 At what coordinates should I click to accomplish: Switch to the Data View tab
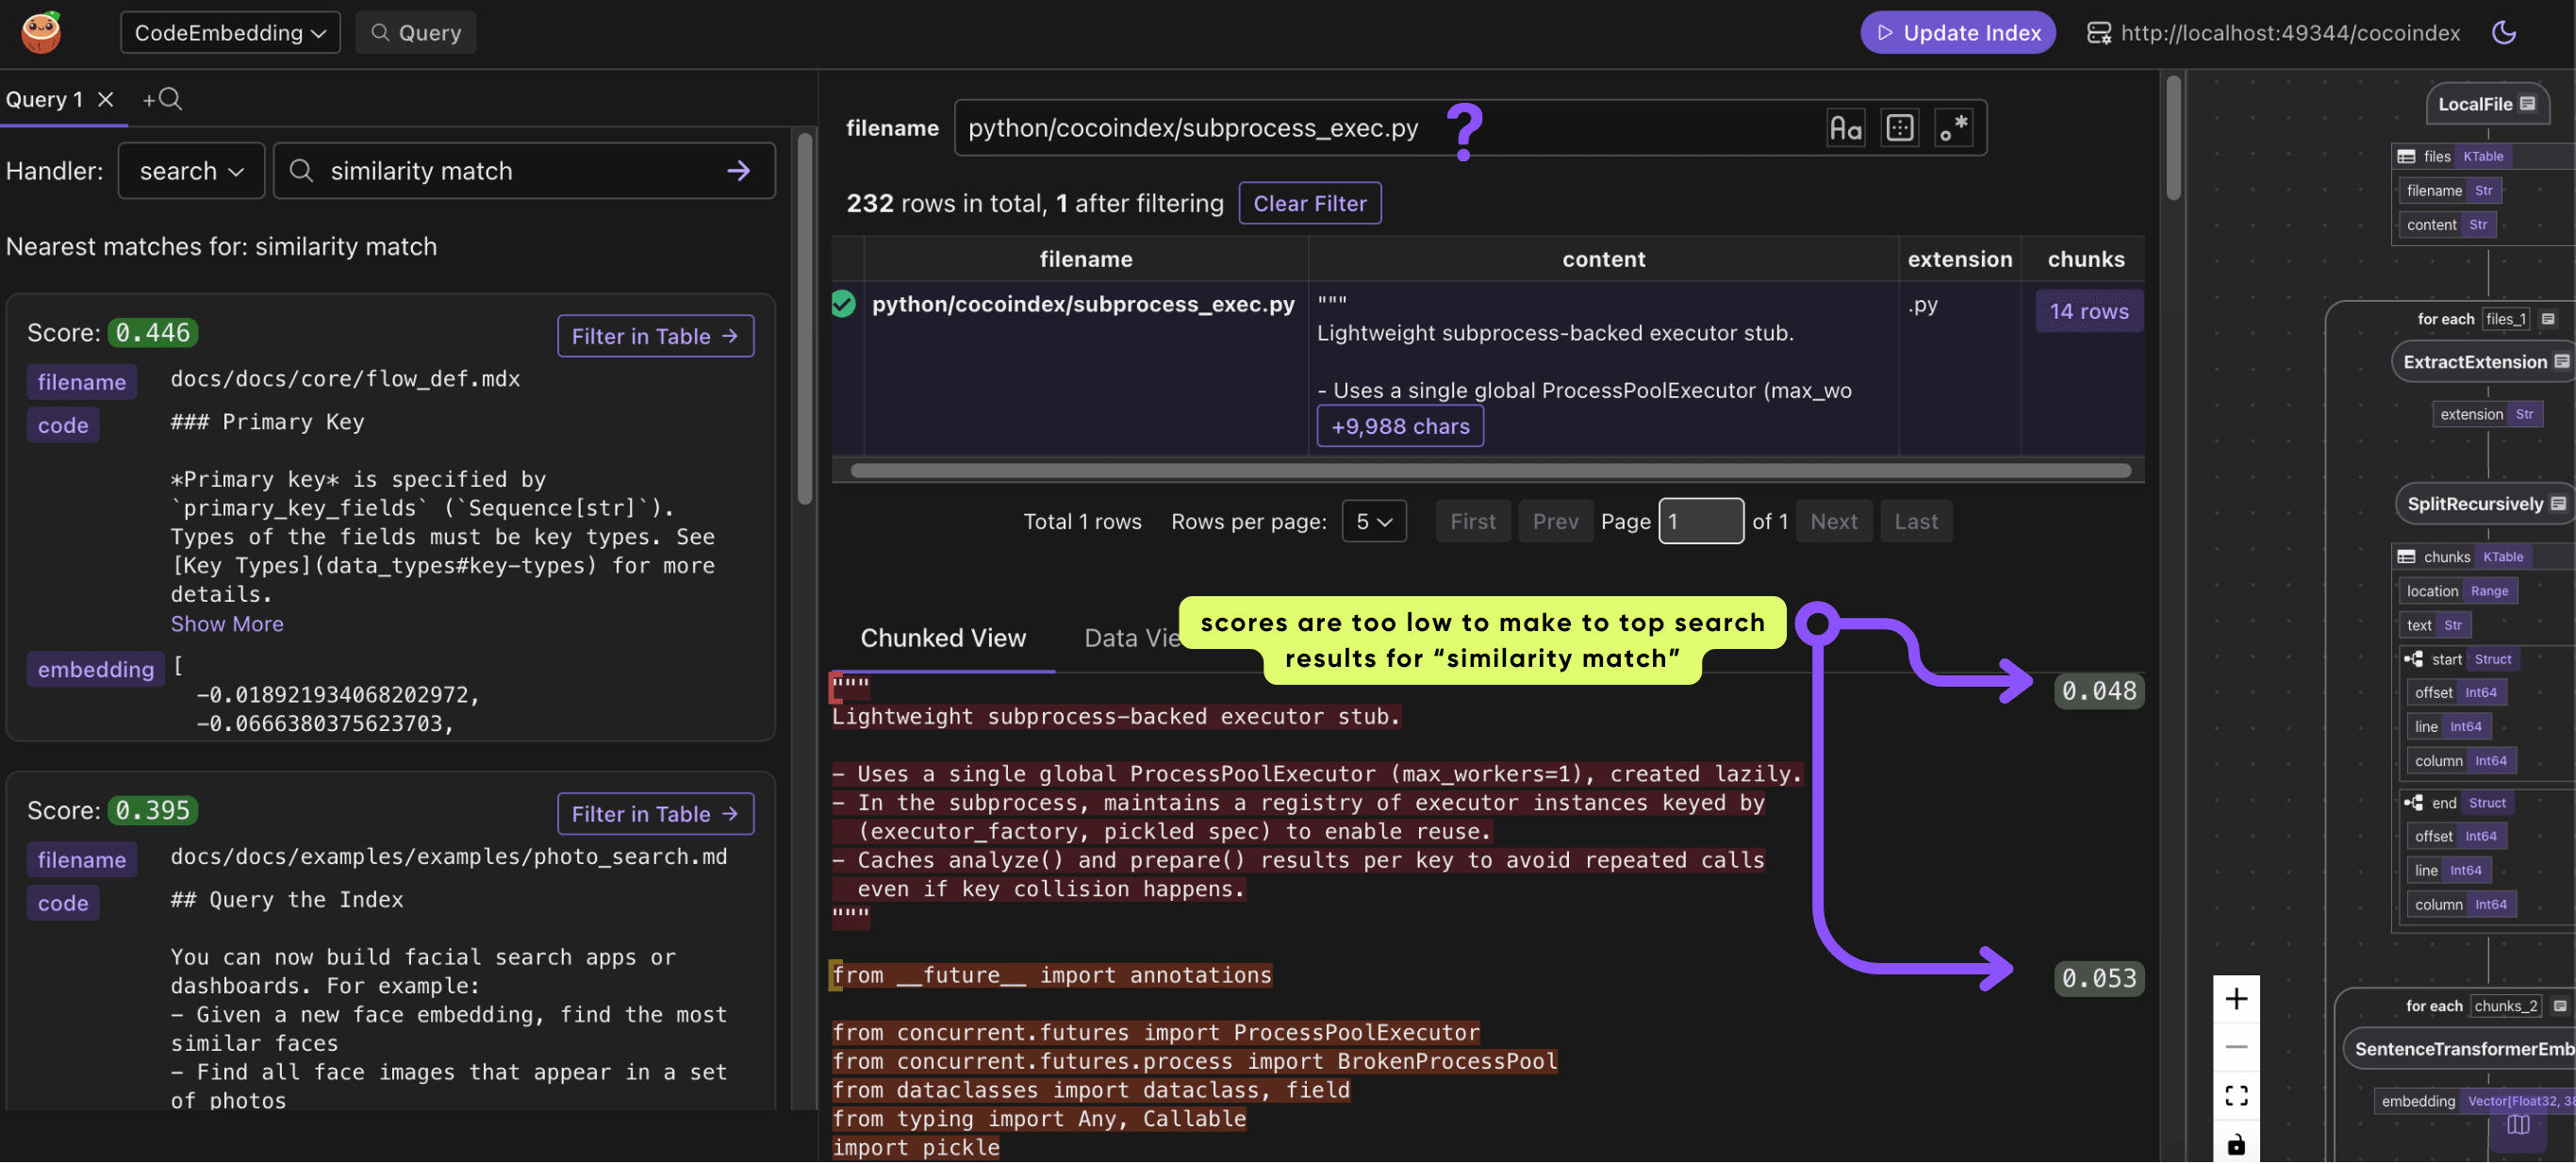coord(1131,638)
